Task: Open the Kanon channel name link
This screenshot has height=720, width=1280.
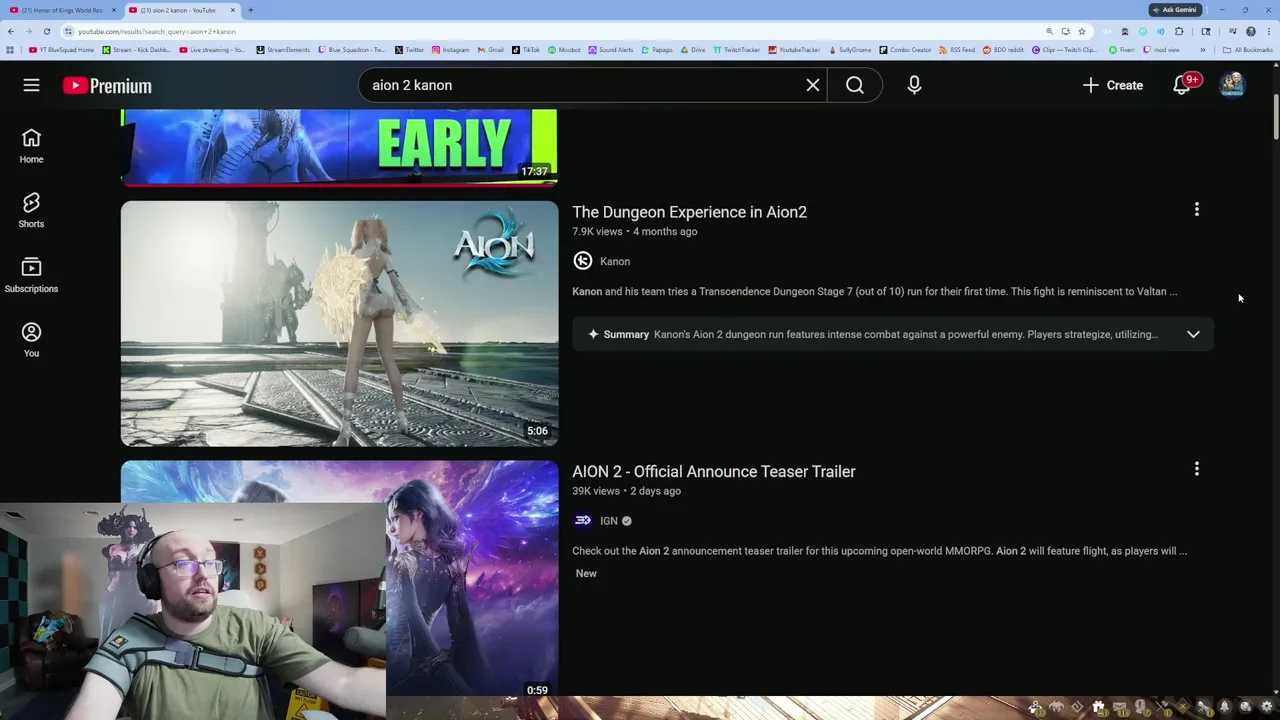Action: tap(615, 261)
